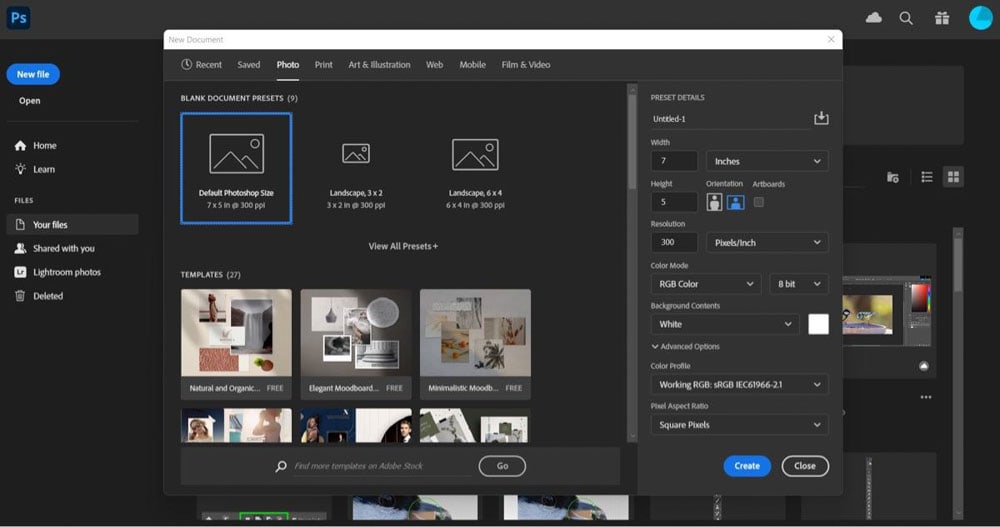The width and height of the screenshot is (1000, 527).
Task: Click the Open button in sidebar
Action: pos(29,101)
